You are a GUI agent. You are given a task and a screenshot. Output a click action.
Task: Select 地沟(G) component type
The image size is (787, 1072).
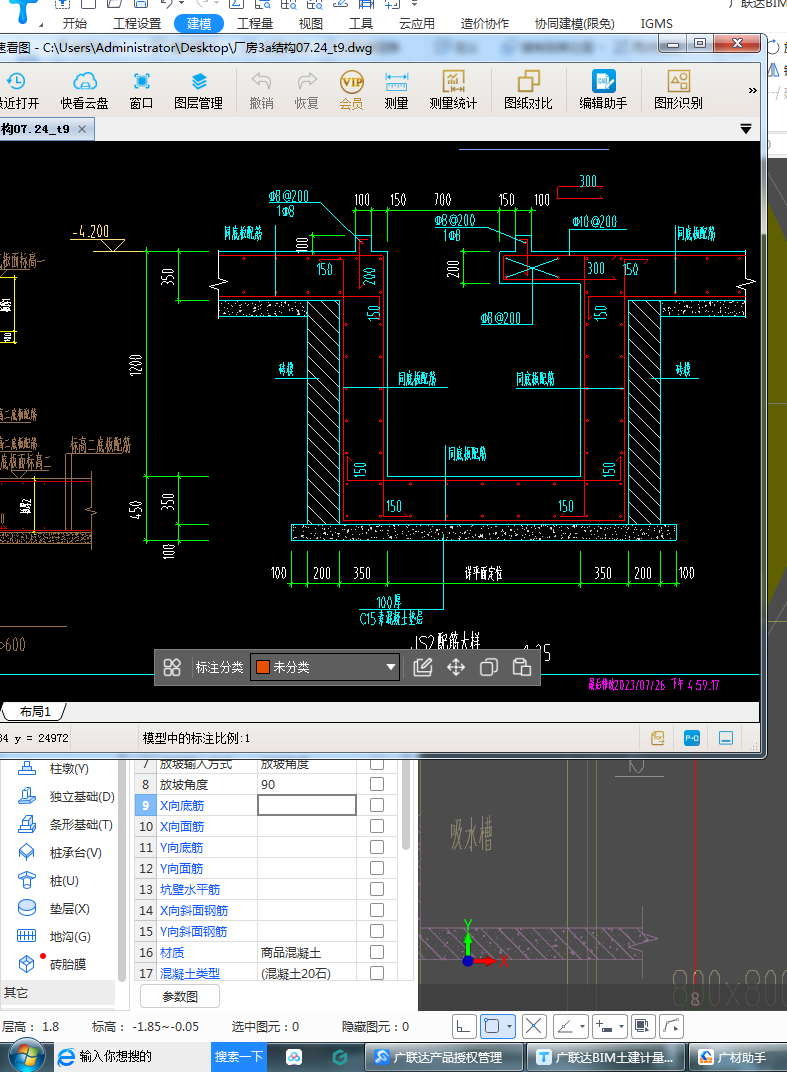pos(53,937)
